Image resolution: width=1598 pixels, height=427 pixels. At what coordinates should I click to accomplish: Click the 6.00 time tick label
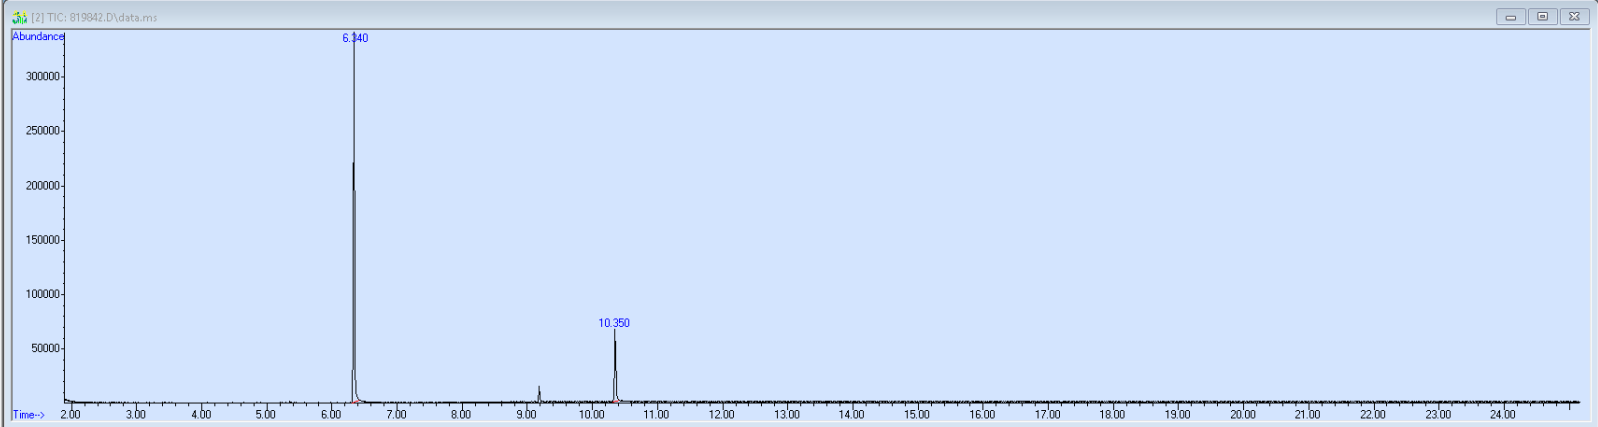click(x=331, y=414)
